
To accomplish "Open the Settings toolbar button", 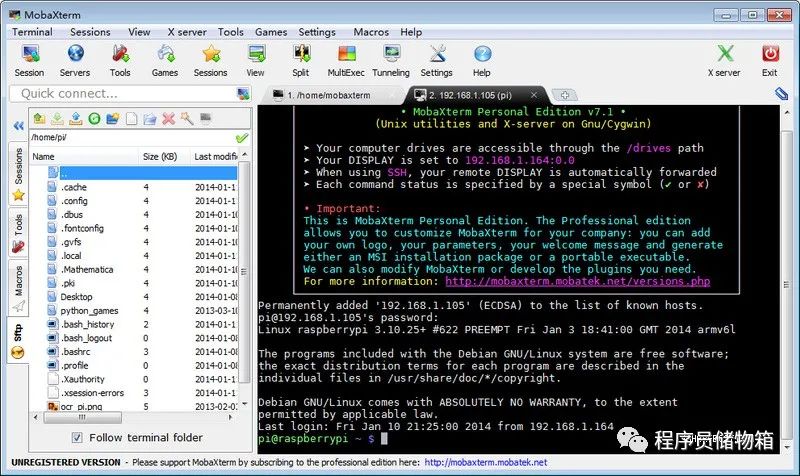I will tap(436, 61).
